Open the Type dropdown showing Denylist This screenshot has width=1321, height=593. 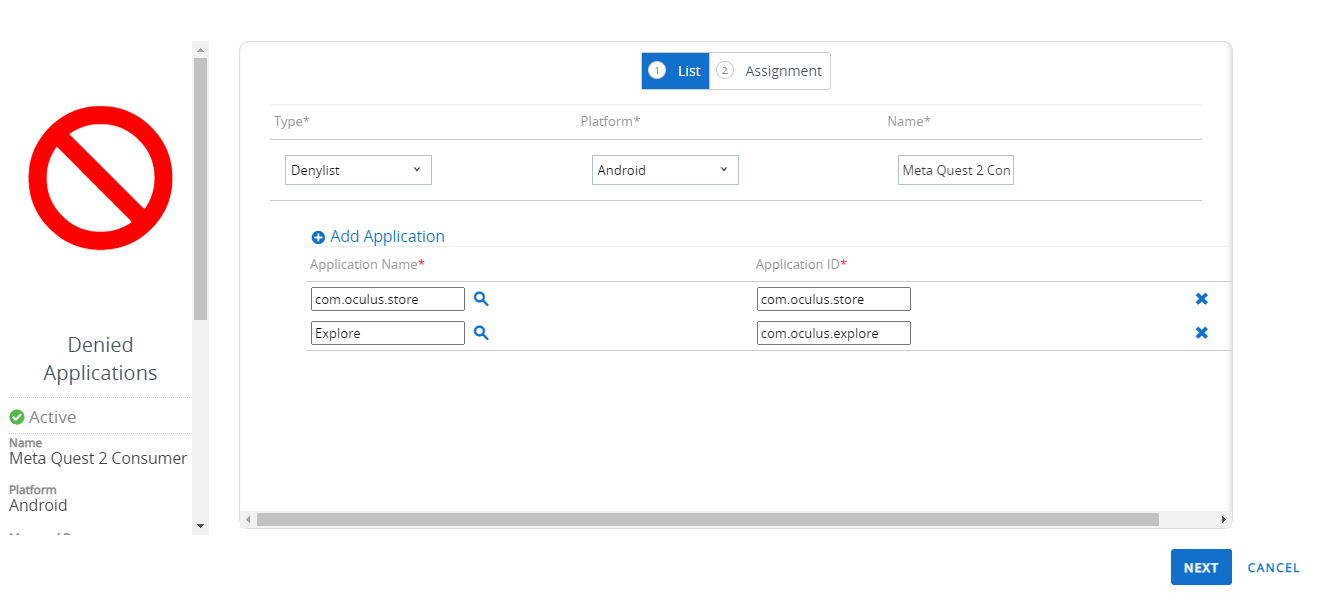tap(358, 170)
